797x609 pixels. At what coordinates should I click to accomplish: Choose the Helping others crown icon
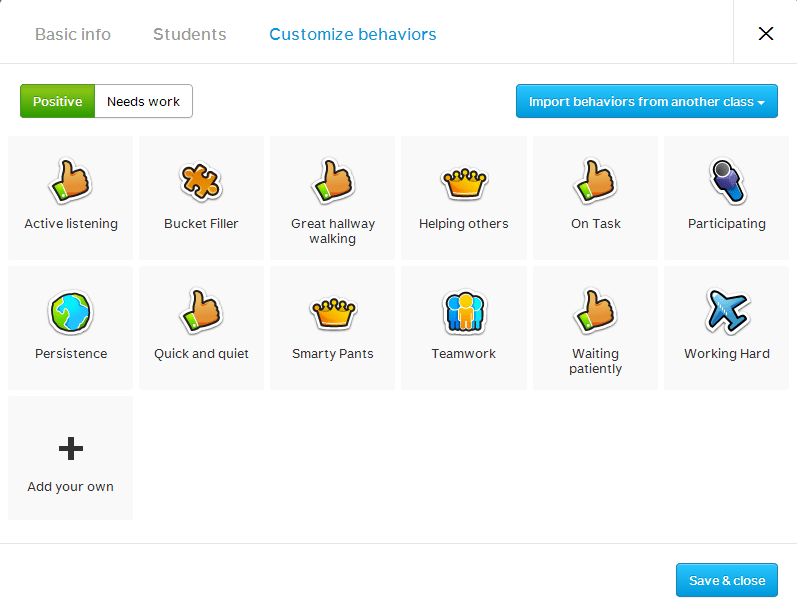click(464, 182)
